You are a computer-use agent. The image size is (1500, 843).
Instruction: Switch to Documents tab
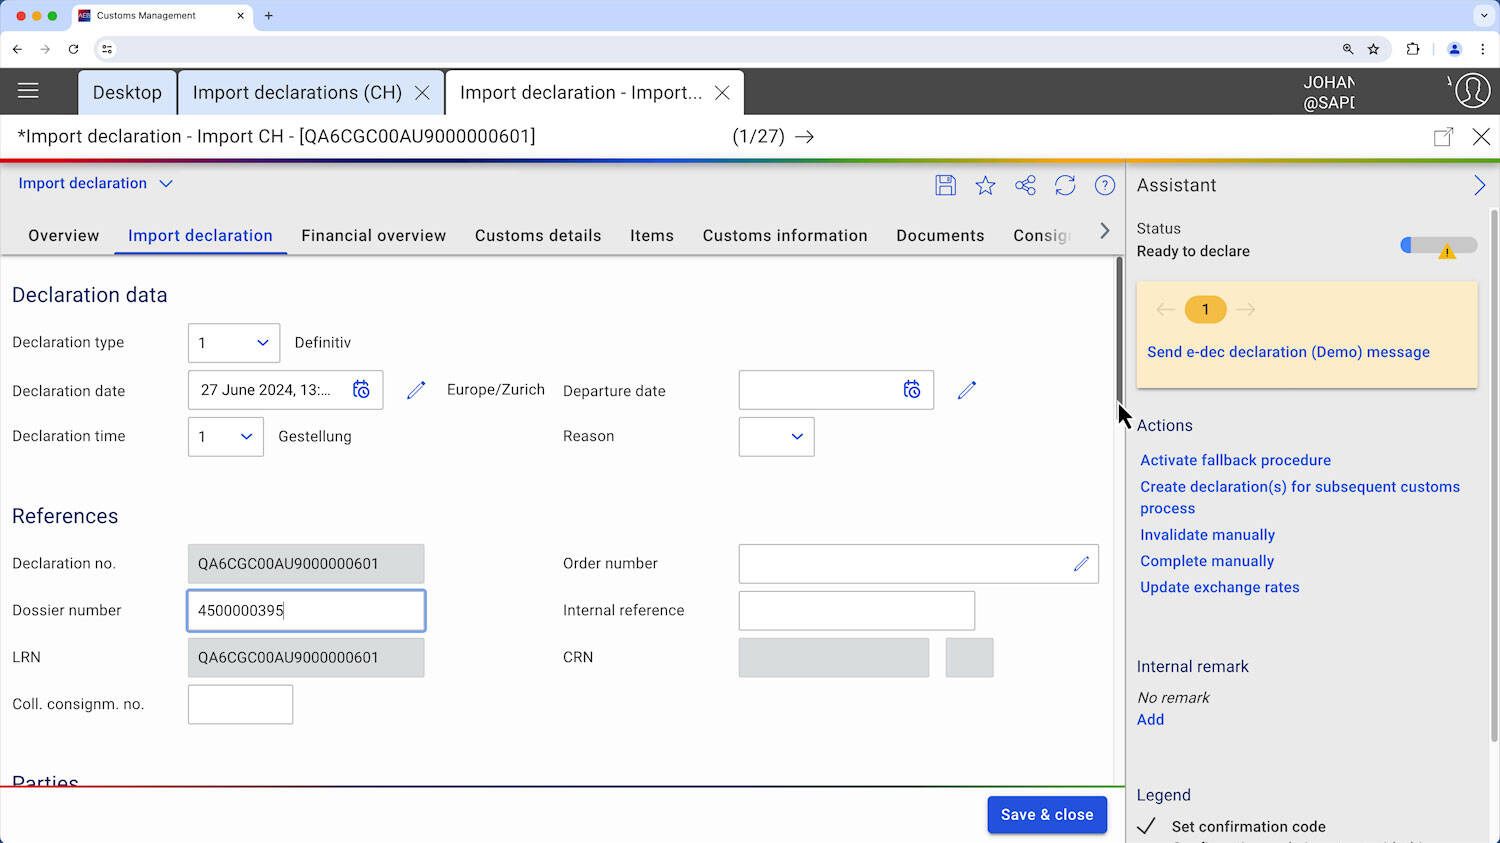pyautogui.click(x=940, y=236)
